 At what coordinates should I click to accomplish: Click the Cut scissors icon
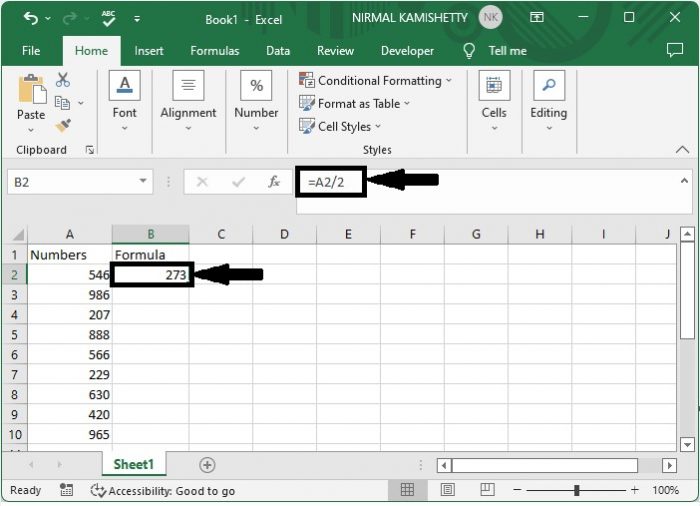pos(62,80)
